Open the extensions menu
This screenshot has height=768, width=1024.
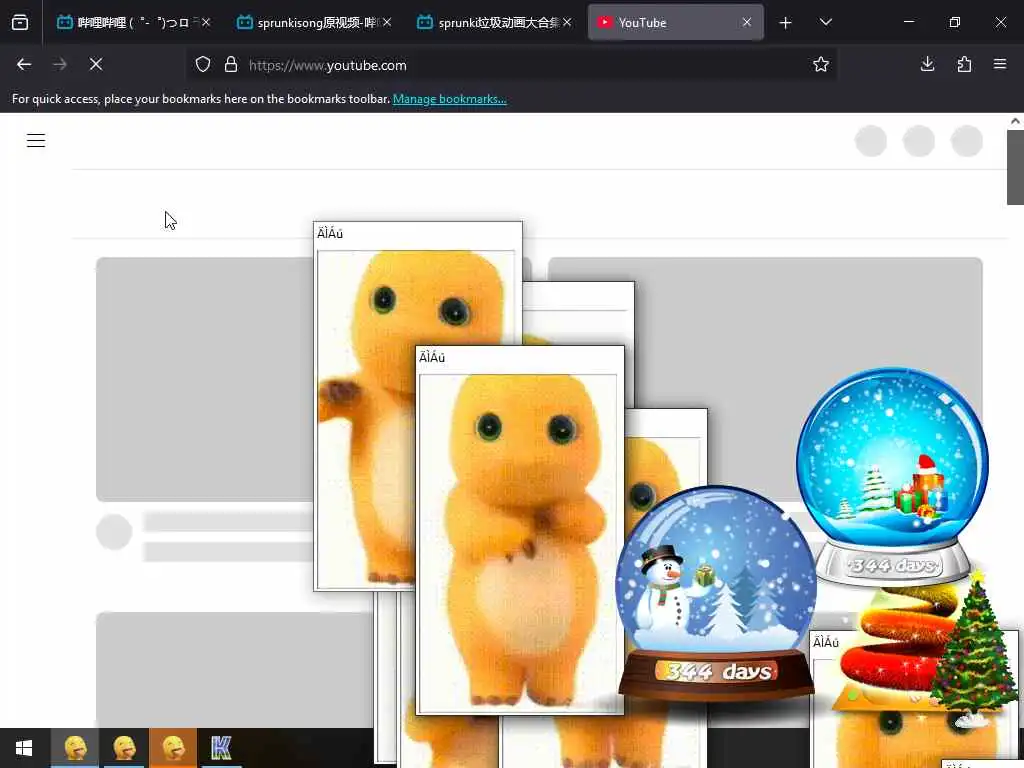coord(964,64)
